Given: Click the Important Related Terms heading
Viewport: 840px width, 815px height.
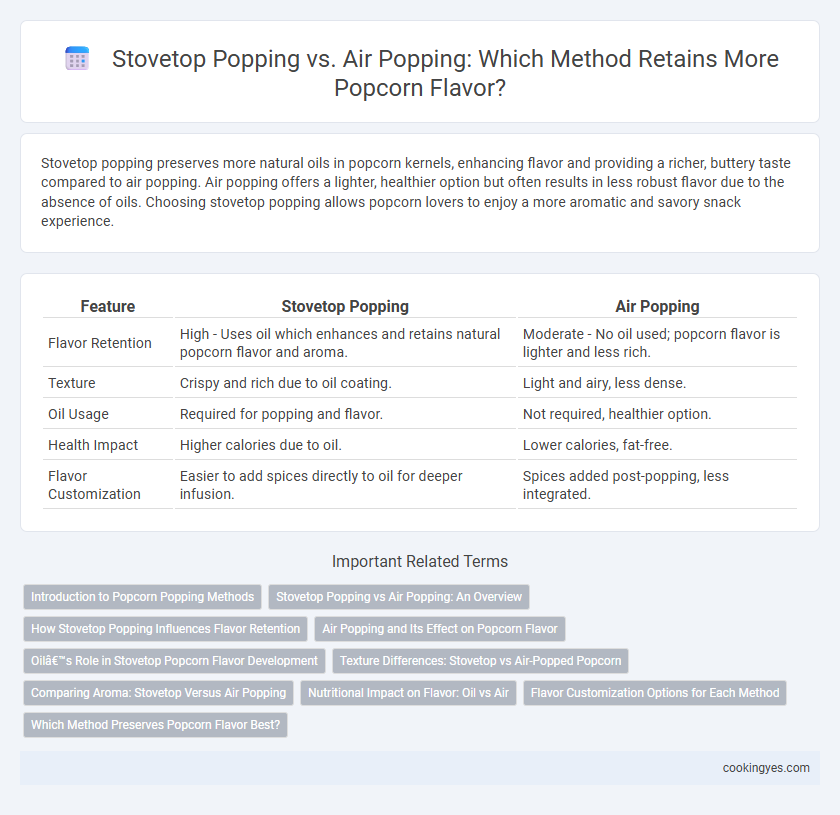Looking at the screenshot, I should (420, 562).
